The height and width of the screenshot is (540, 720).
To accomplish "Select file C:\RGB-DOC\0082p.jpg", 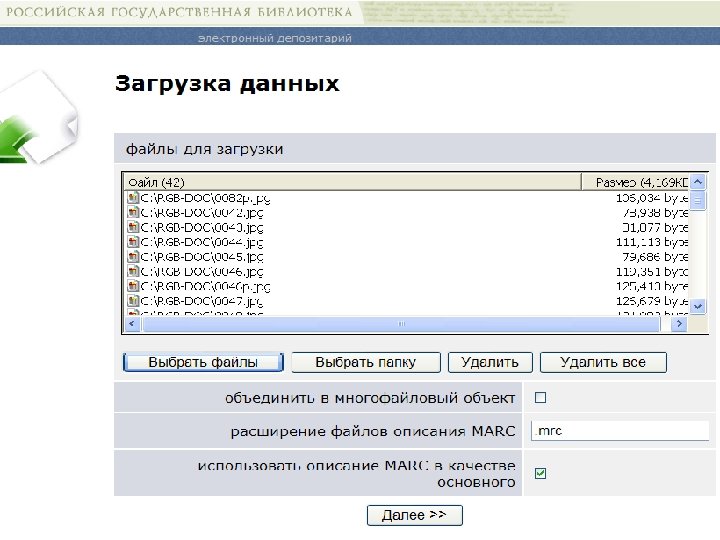I will click(205, 198).
